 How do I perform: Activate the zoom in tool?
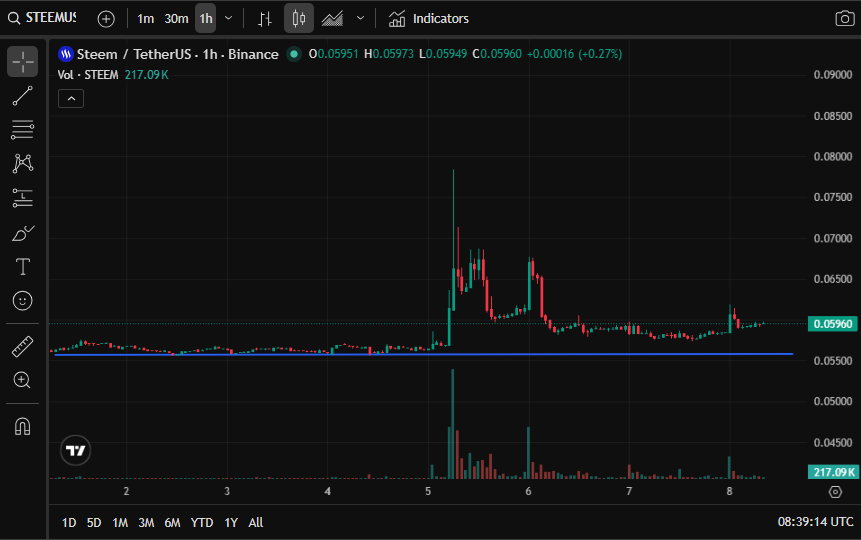coord(23,380)
